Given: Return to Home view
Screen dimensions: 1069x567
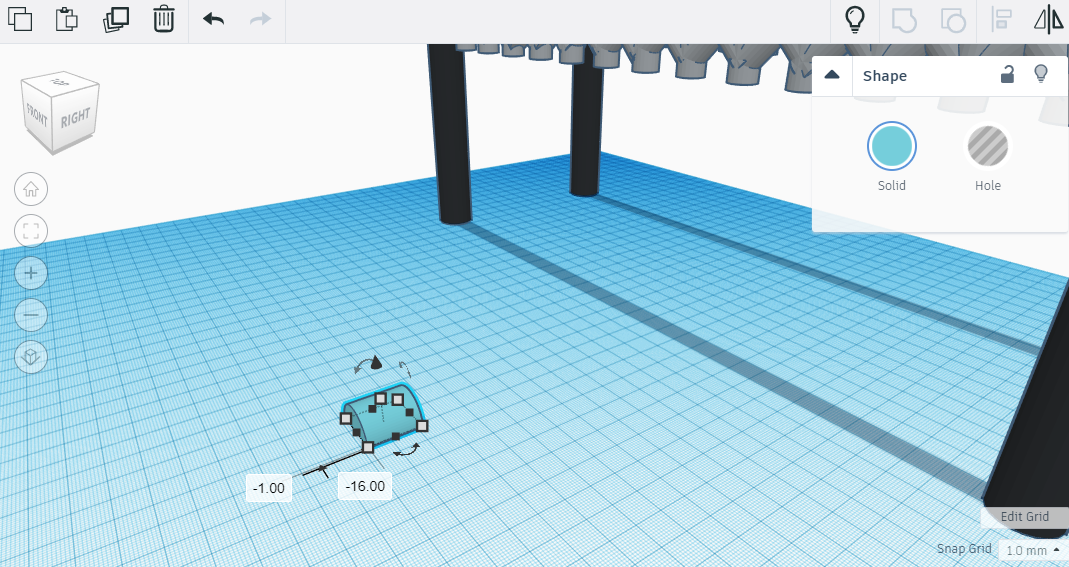Looking at the screenshot, I should point(31,189).
